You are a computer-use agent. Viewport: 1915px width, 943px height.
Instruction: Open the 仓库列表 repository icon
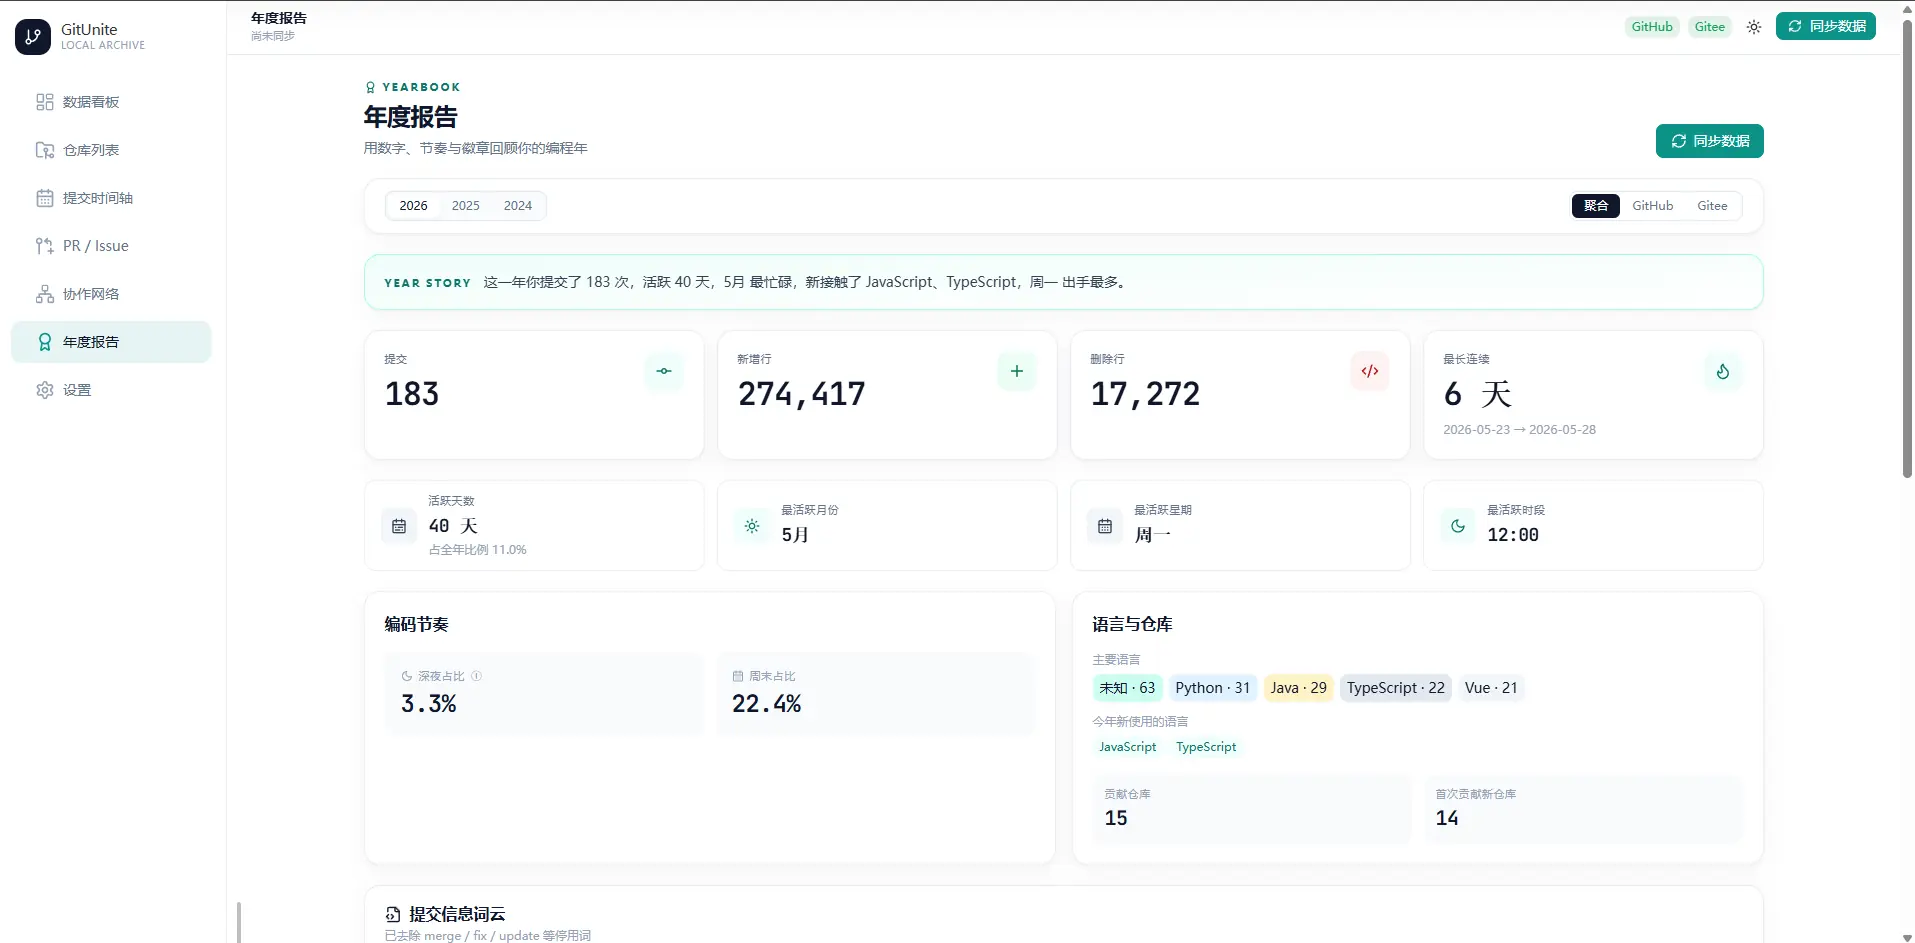[45, 150]
